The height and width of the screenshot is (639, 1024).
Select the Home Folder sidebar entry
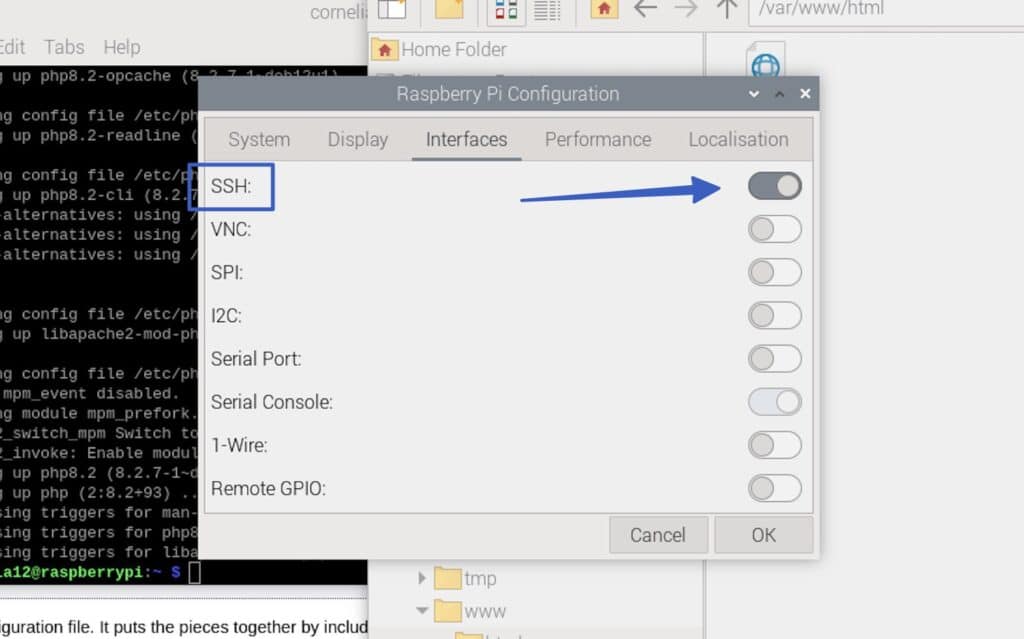(451, 49)
